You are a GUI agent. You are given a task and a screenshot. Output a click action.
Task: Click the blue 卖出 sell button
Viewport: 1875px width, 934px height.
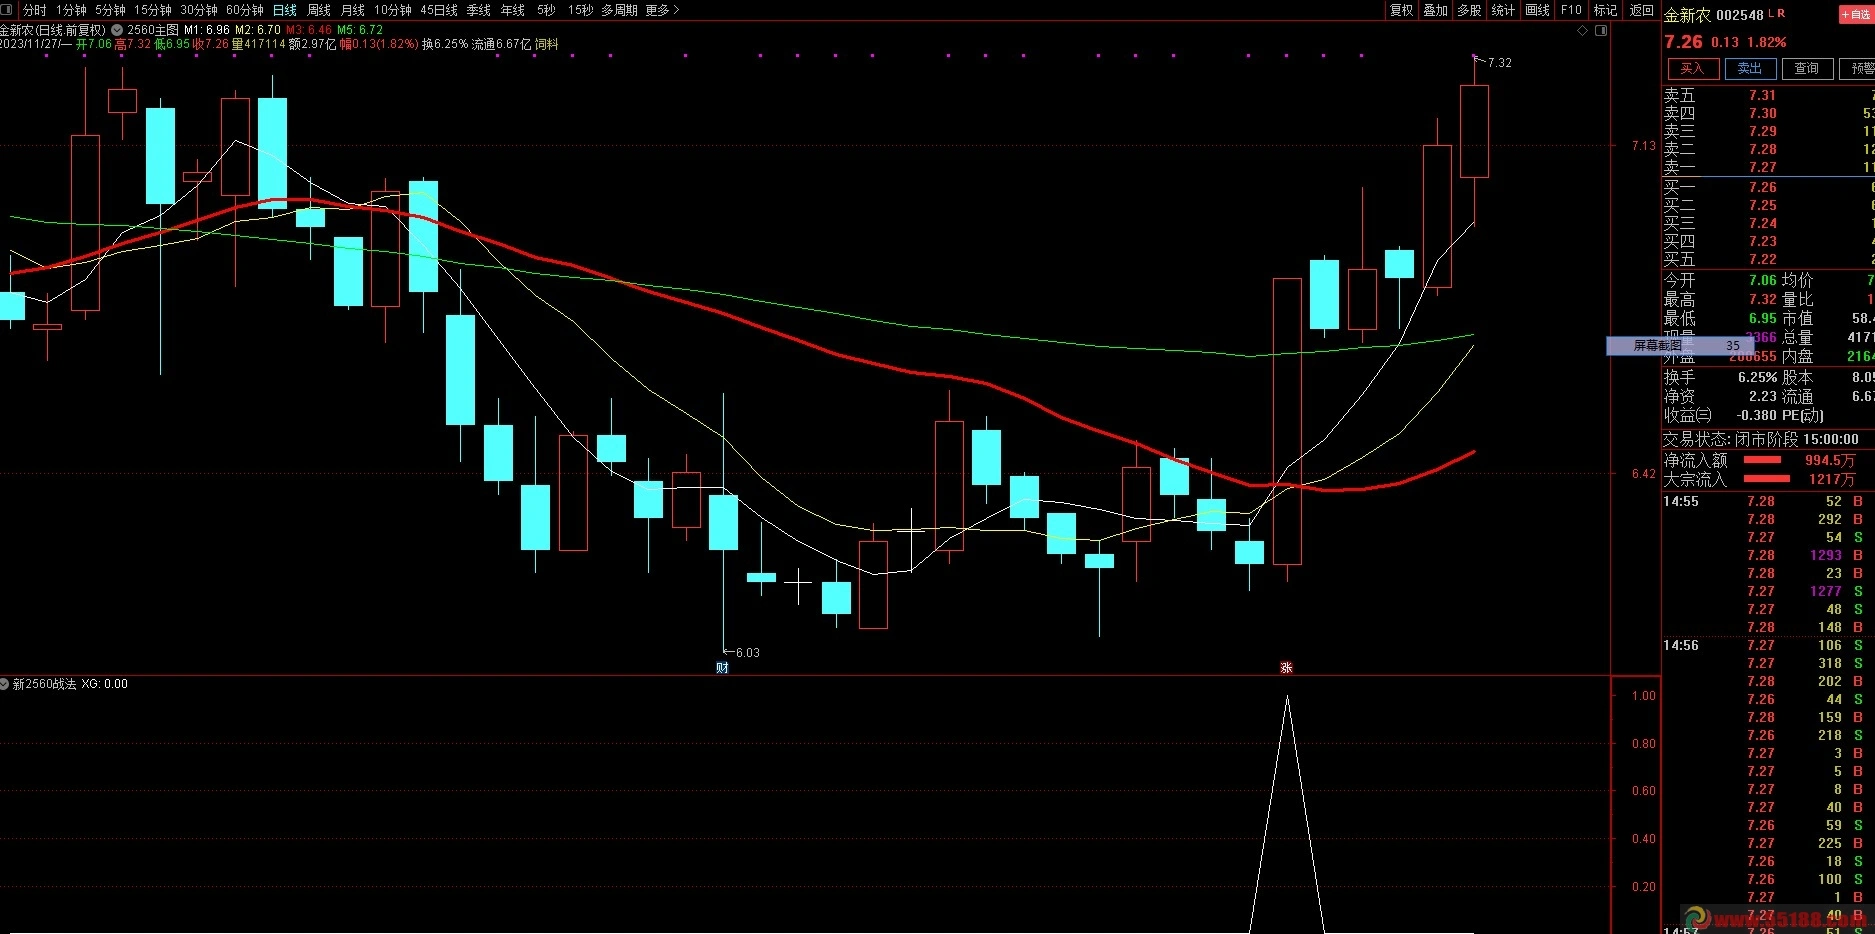point(1749,69)
